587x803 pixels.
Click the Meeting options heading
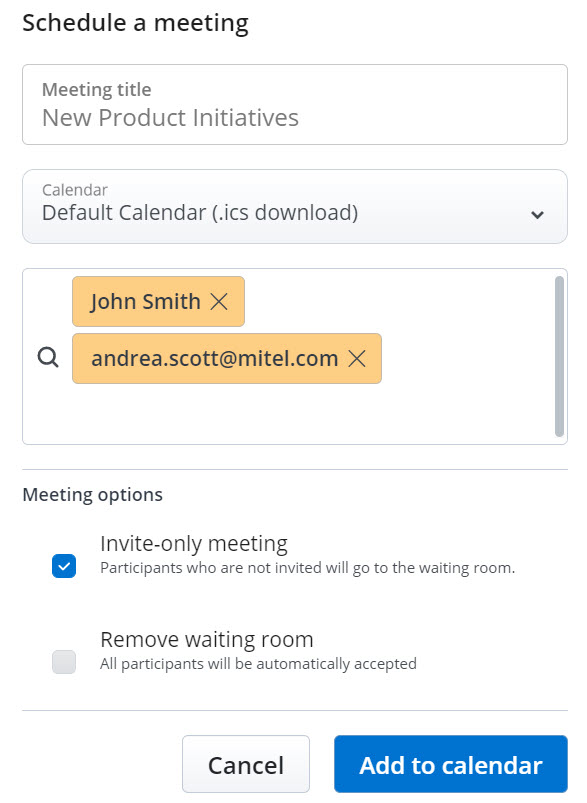[93, 495]
